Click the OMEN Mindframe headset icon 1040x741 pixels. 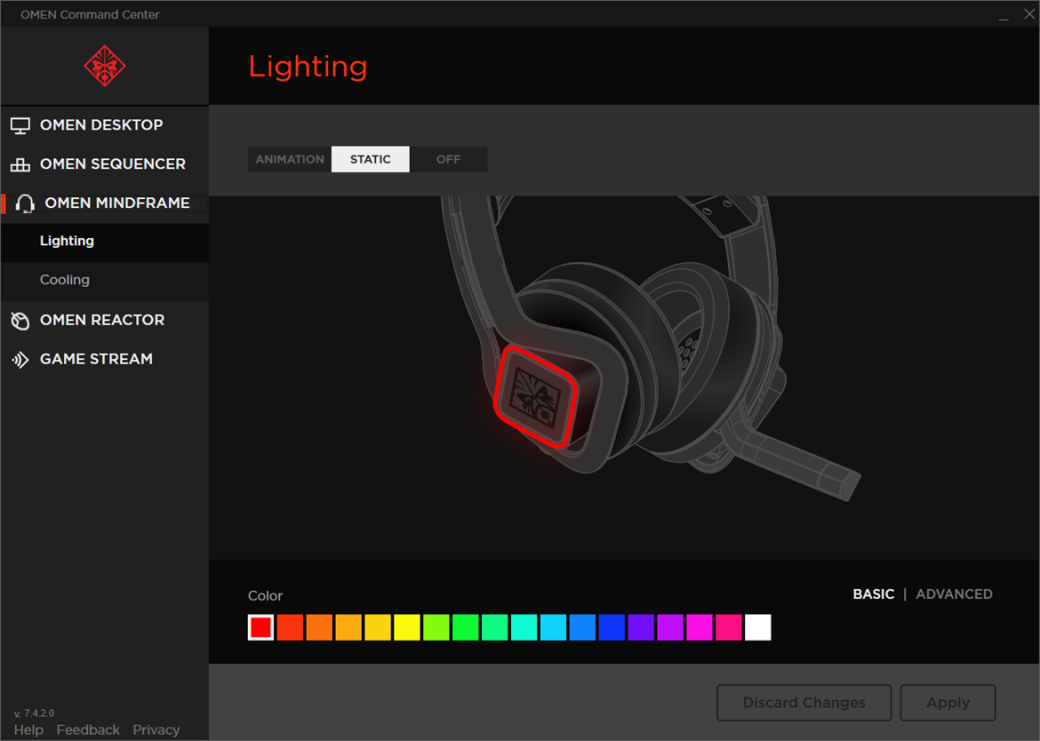click(x=26, y=204)
